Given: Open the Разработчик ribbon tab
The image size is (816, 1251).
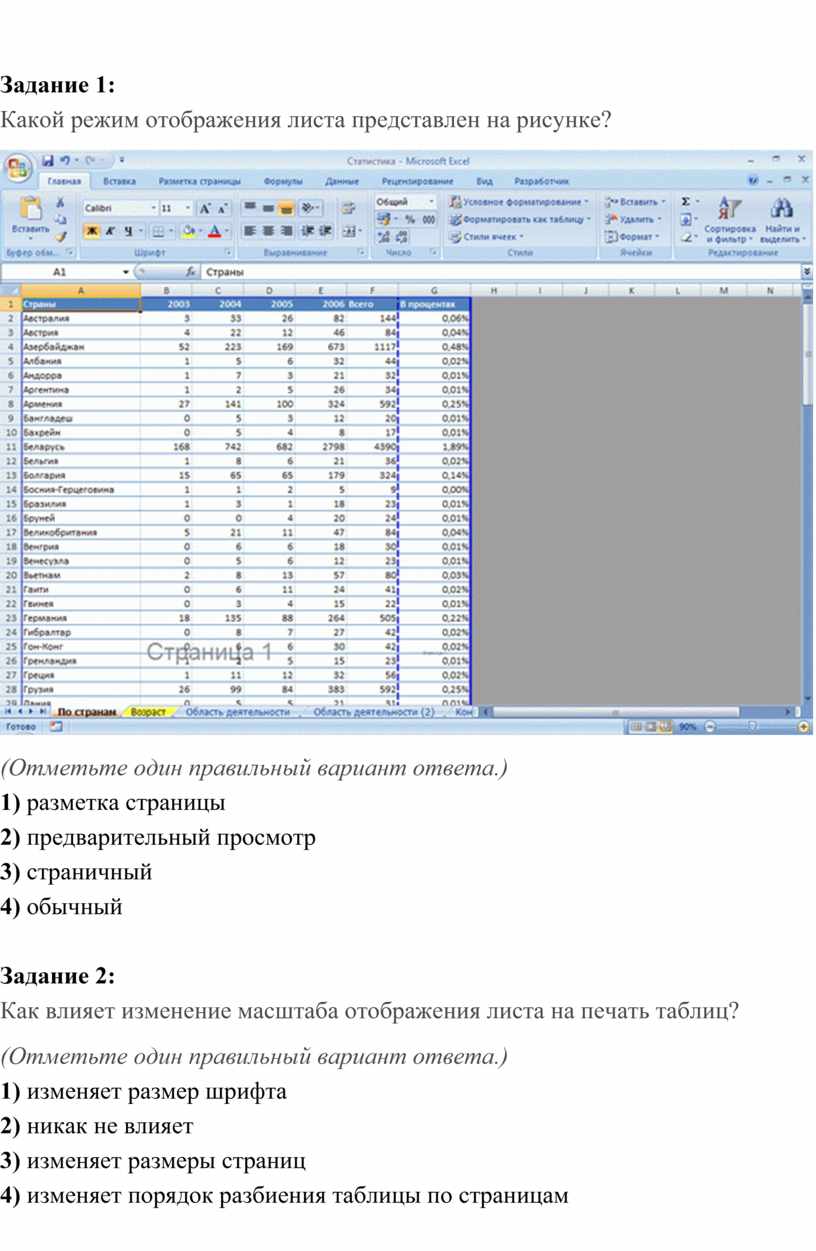Looking at the screenshot, I should point(542,181).
